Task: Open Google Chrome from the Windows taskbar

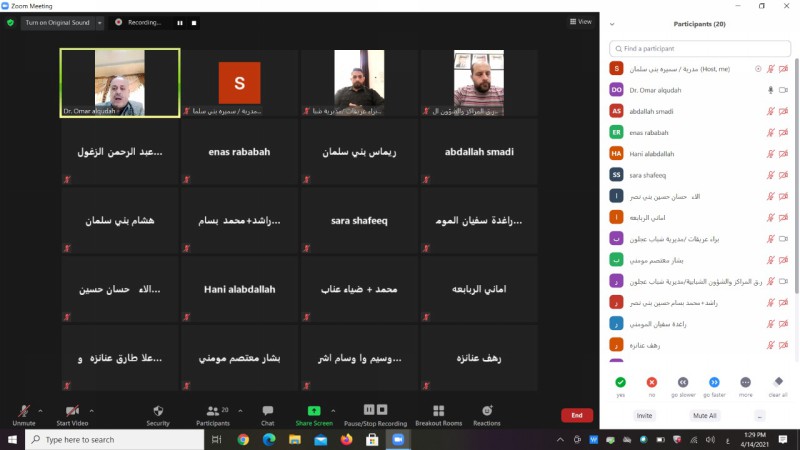Action: click(243, 439)
